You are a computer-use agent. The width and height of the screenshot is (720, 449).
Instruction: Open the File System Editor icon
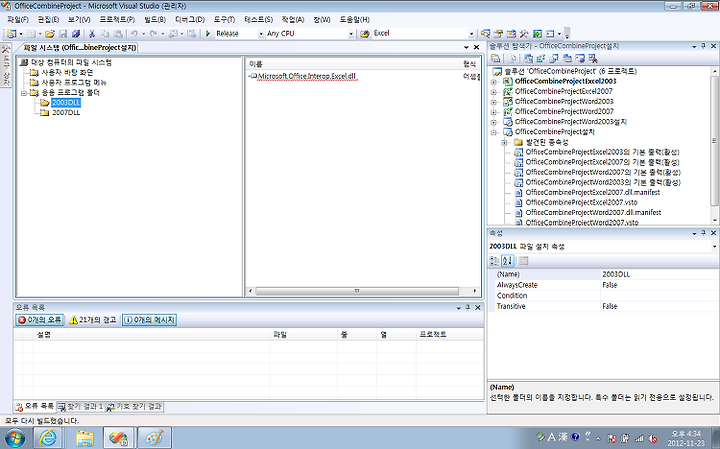point(528,58)
